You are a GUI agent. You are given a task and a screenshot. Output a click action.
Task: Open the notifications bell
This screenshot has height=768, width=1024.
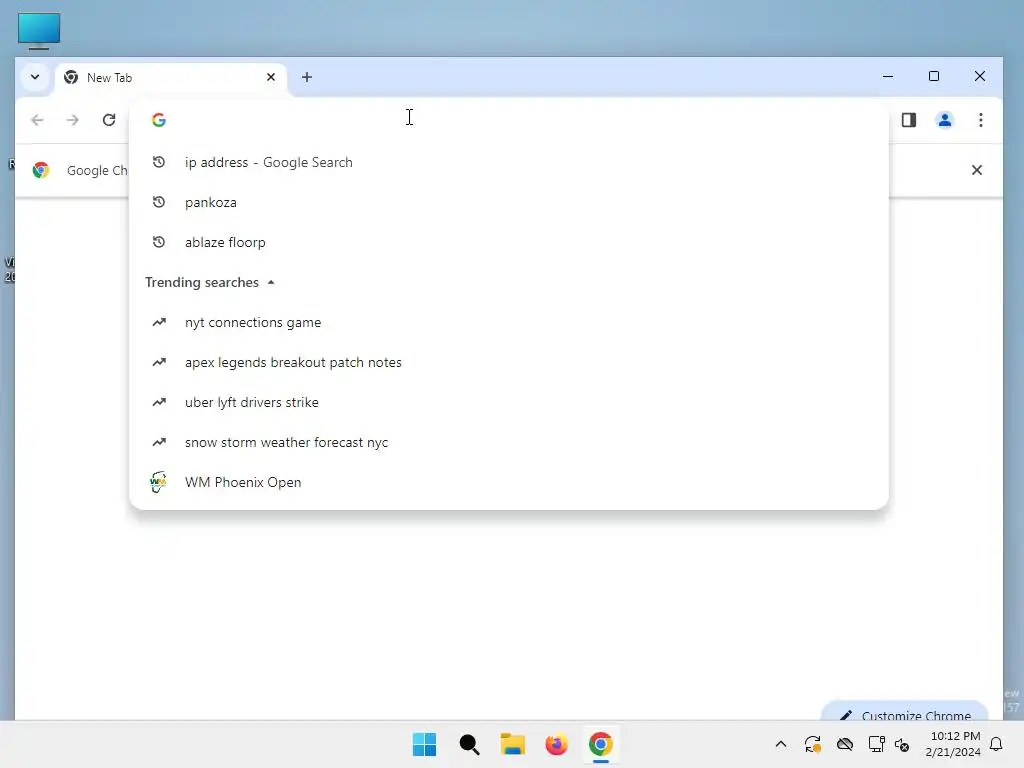coord(997,744)
